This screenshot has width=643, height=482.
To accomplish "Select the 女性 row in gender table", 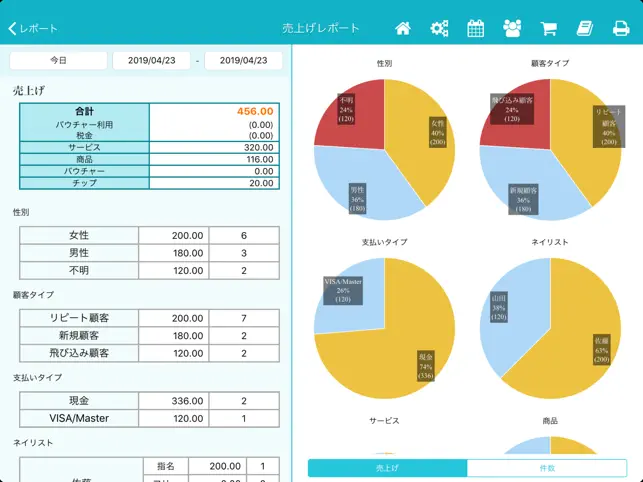I will tap(149, 235).
